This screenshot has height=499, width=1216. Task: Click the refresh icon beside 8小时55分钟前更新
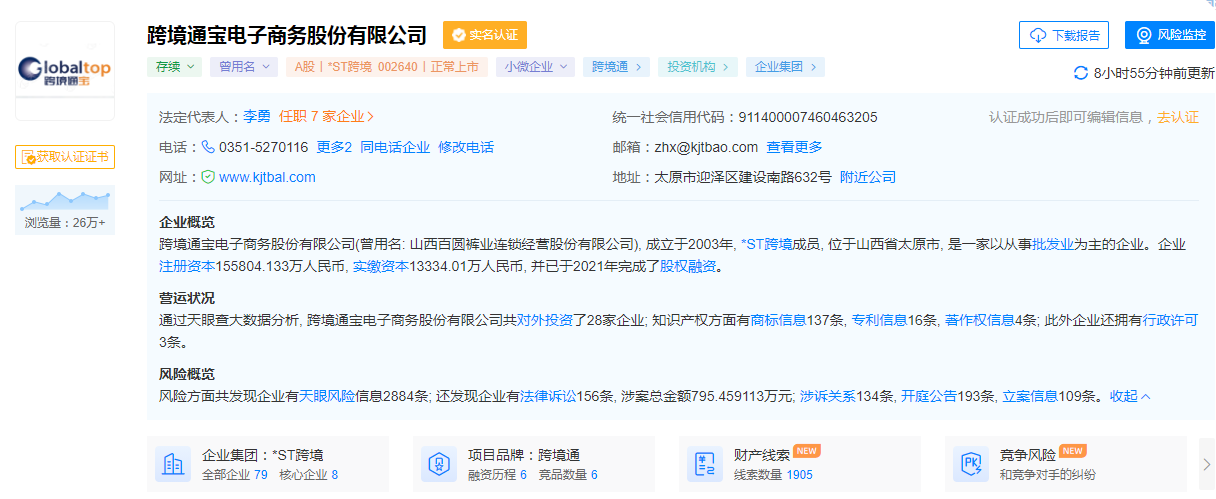coord(1080,73)
